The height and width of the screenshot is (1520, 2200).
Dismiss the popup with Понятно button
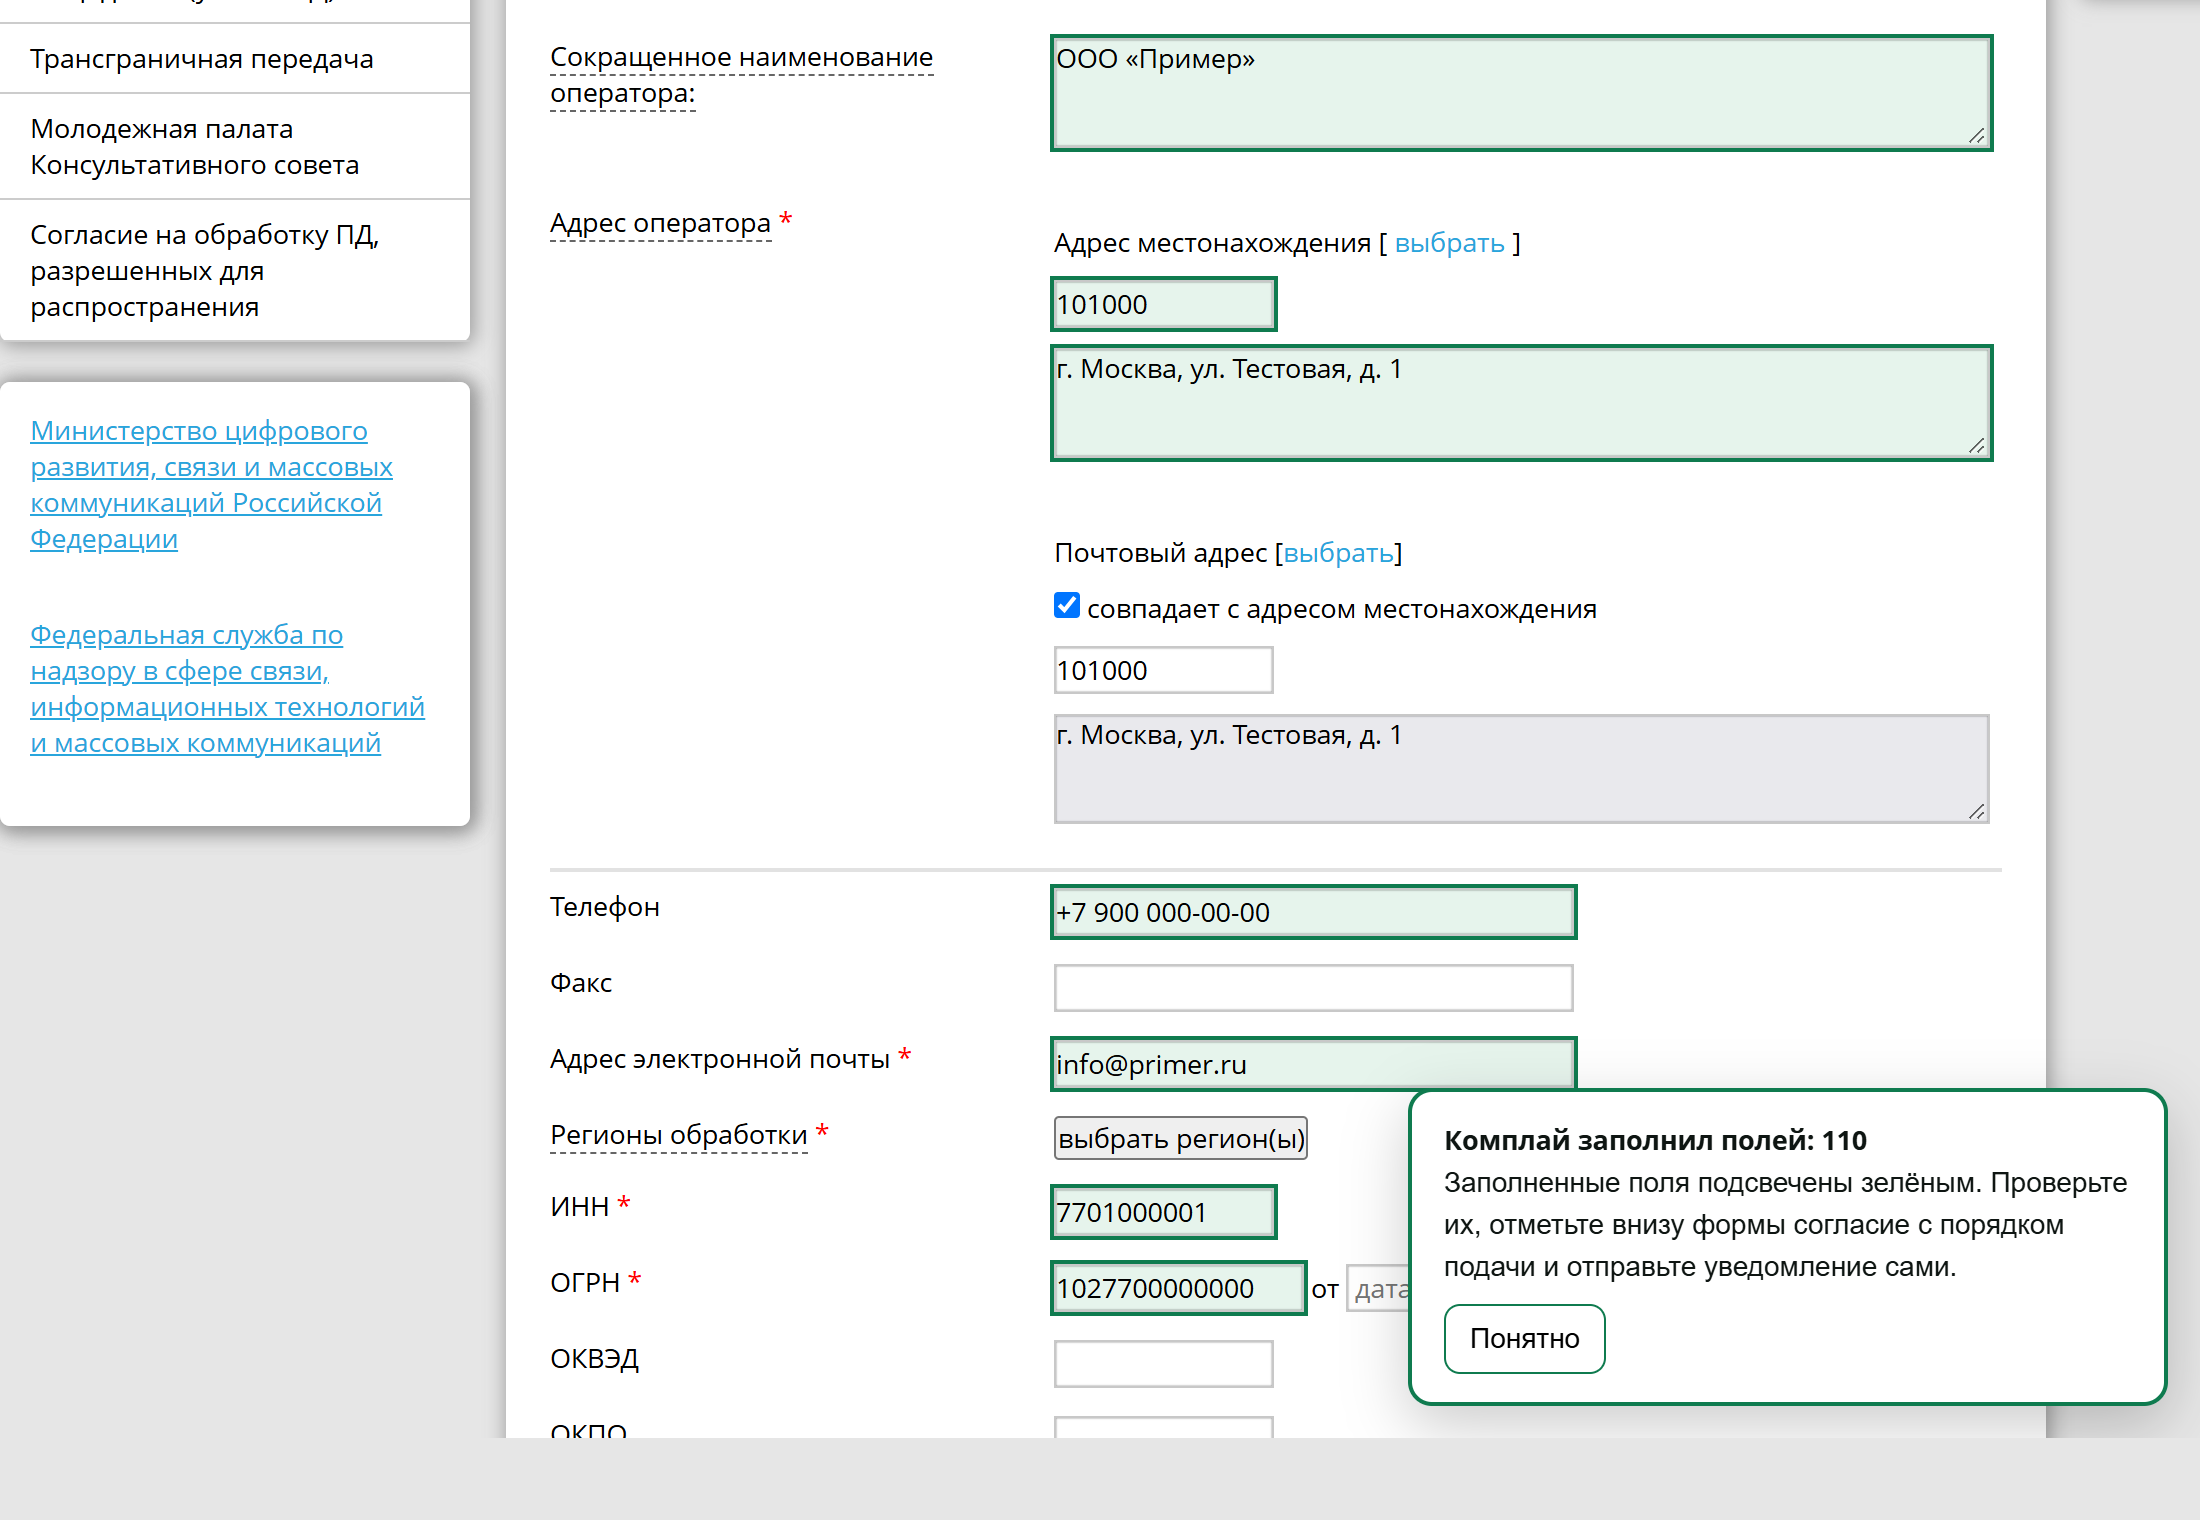pos(1524,1339)
